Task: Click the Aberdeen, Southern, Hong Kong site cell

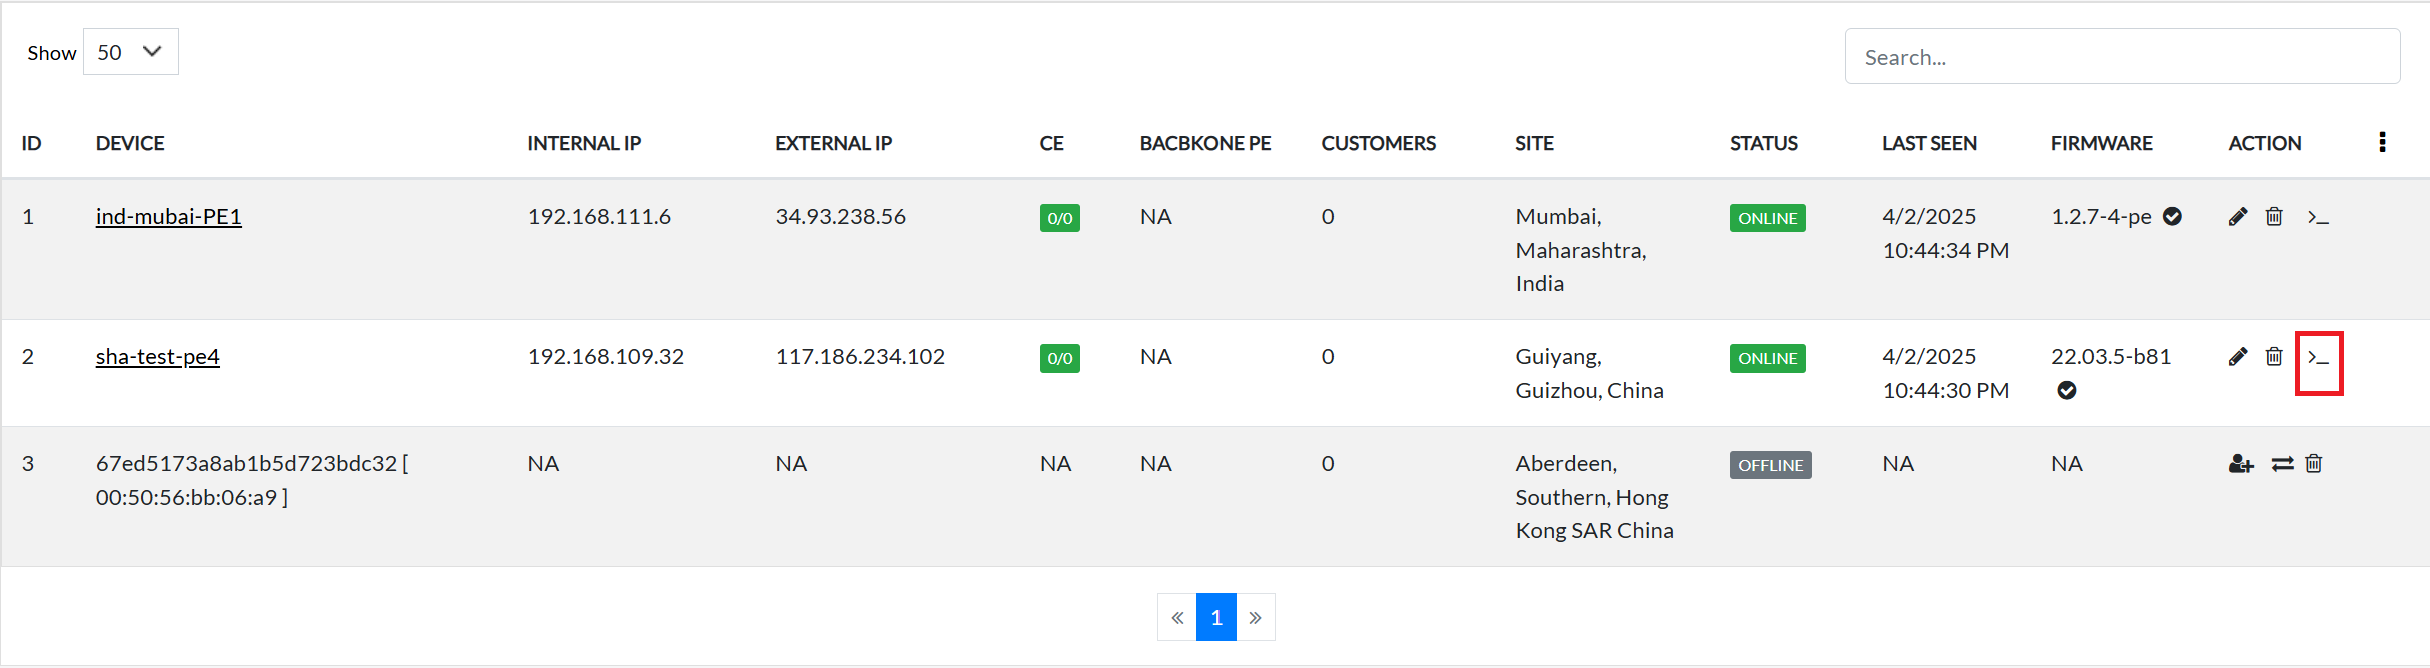Action: click(x=1594, y=497)
